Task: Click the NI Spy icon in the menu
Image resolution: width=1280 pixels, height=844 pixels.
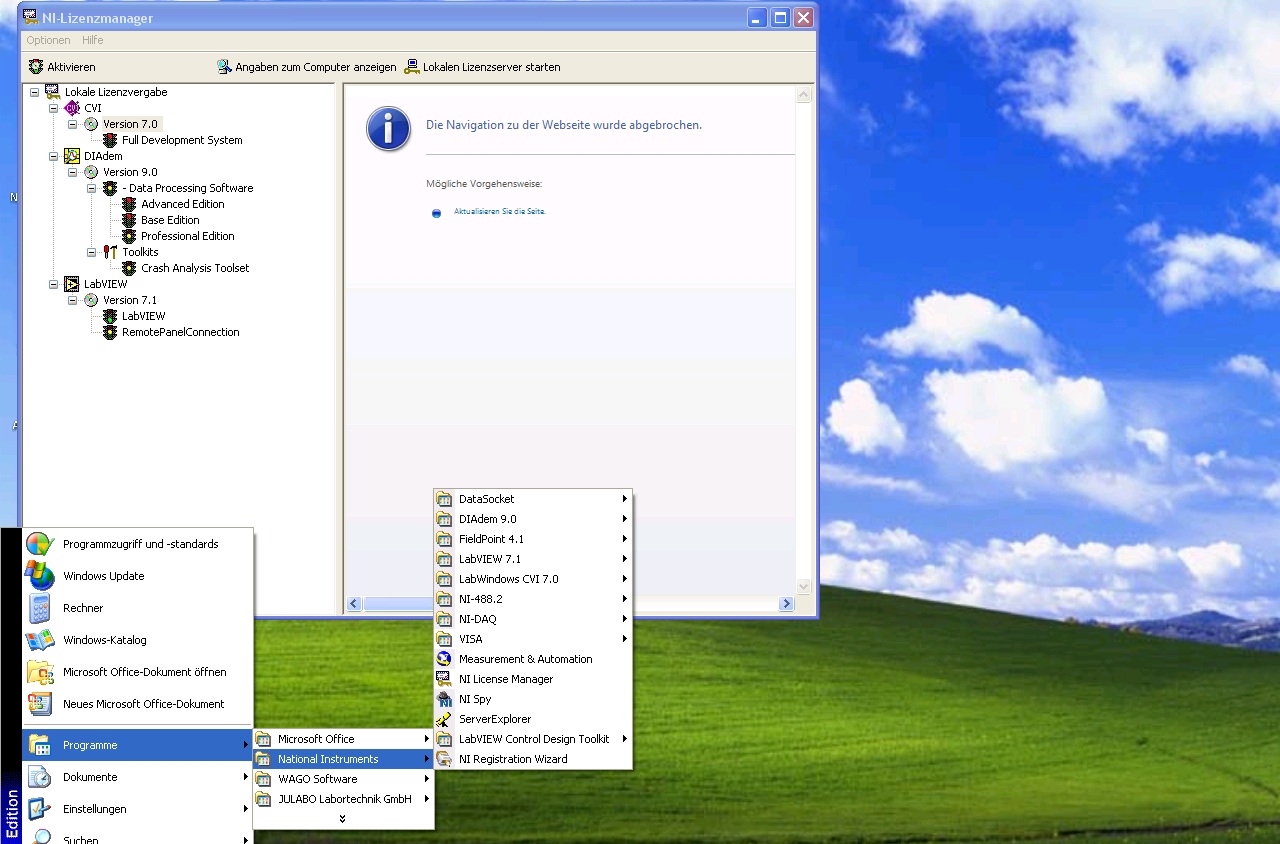Action: [445, 699]
